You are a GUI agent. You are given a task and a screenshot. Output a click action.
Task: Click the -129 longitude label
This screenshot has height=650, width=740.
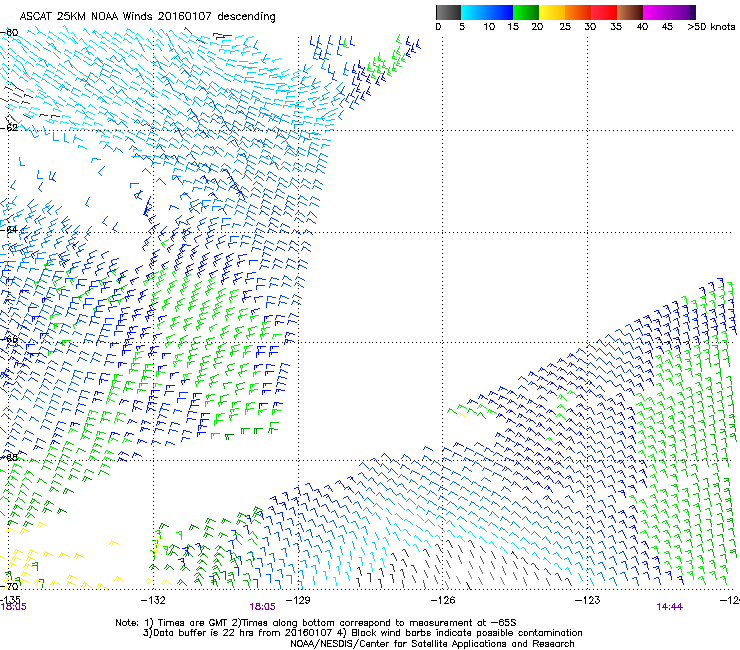coord(298,600)
